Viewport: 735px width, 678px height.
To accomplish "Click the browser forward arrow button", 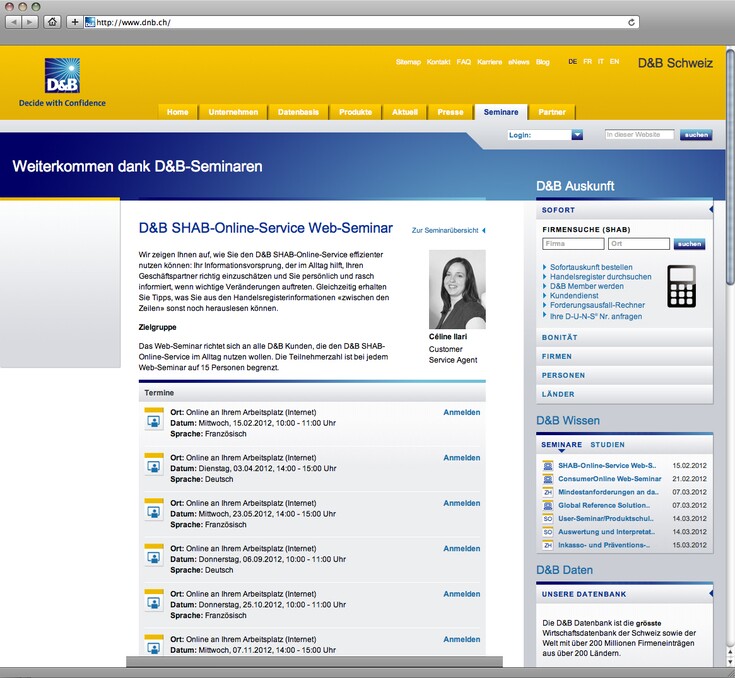I will pos(30,22).
